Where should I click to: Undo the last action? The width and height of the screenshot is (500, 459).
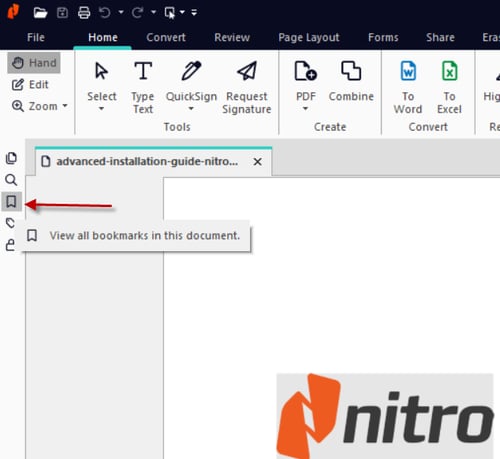[105, 13]
